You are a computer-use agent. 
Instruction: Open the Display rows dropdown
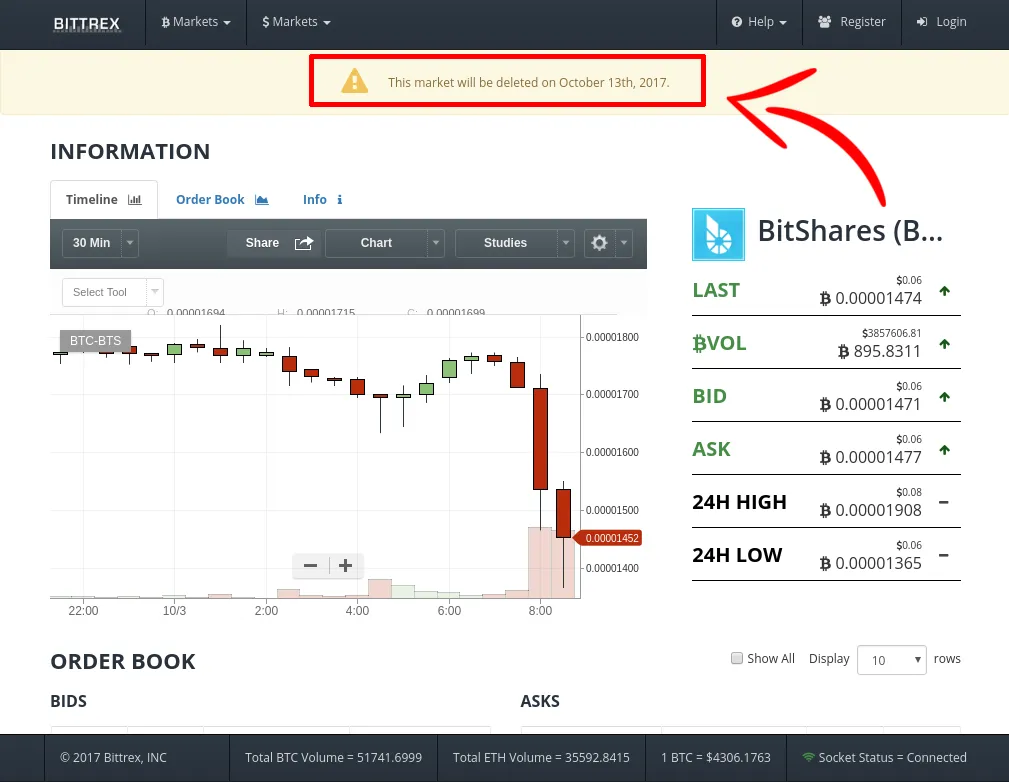891,660
